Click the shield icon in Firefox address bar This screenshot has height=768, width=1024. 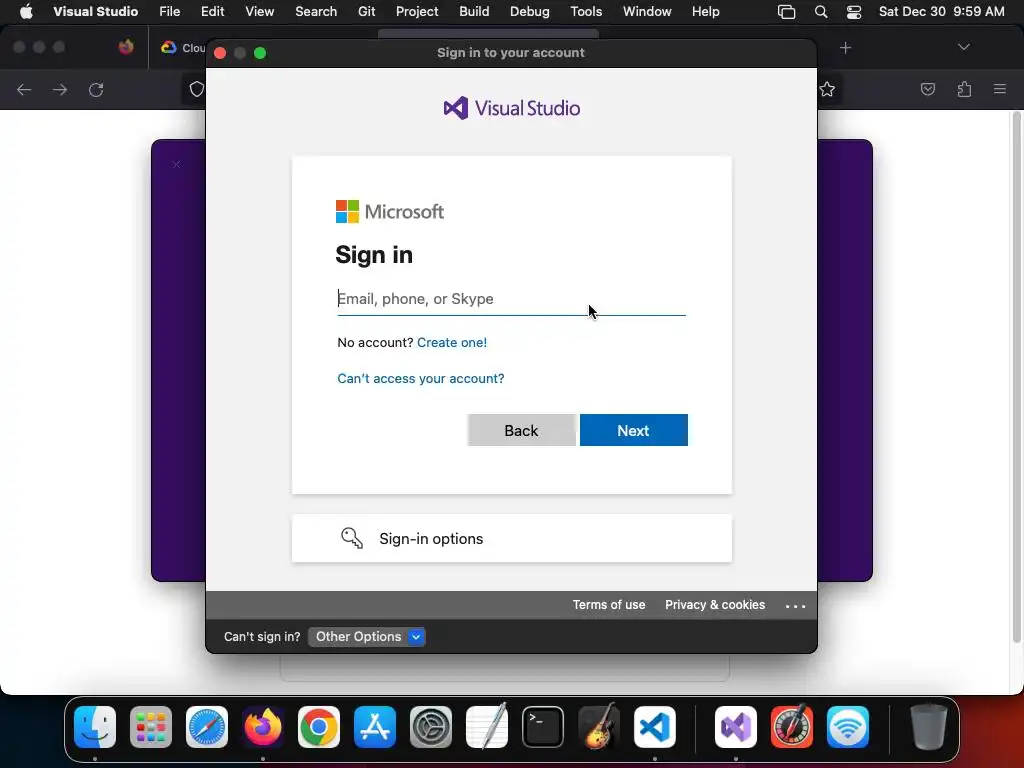coord(196,89)
